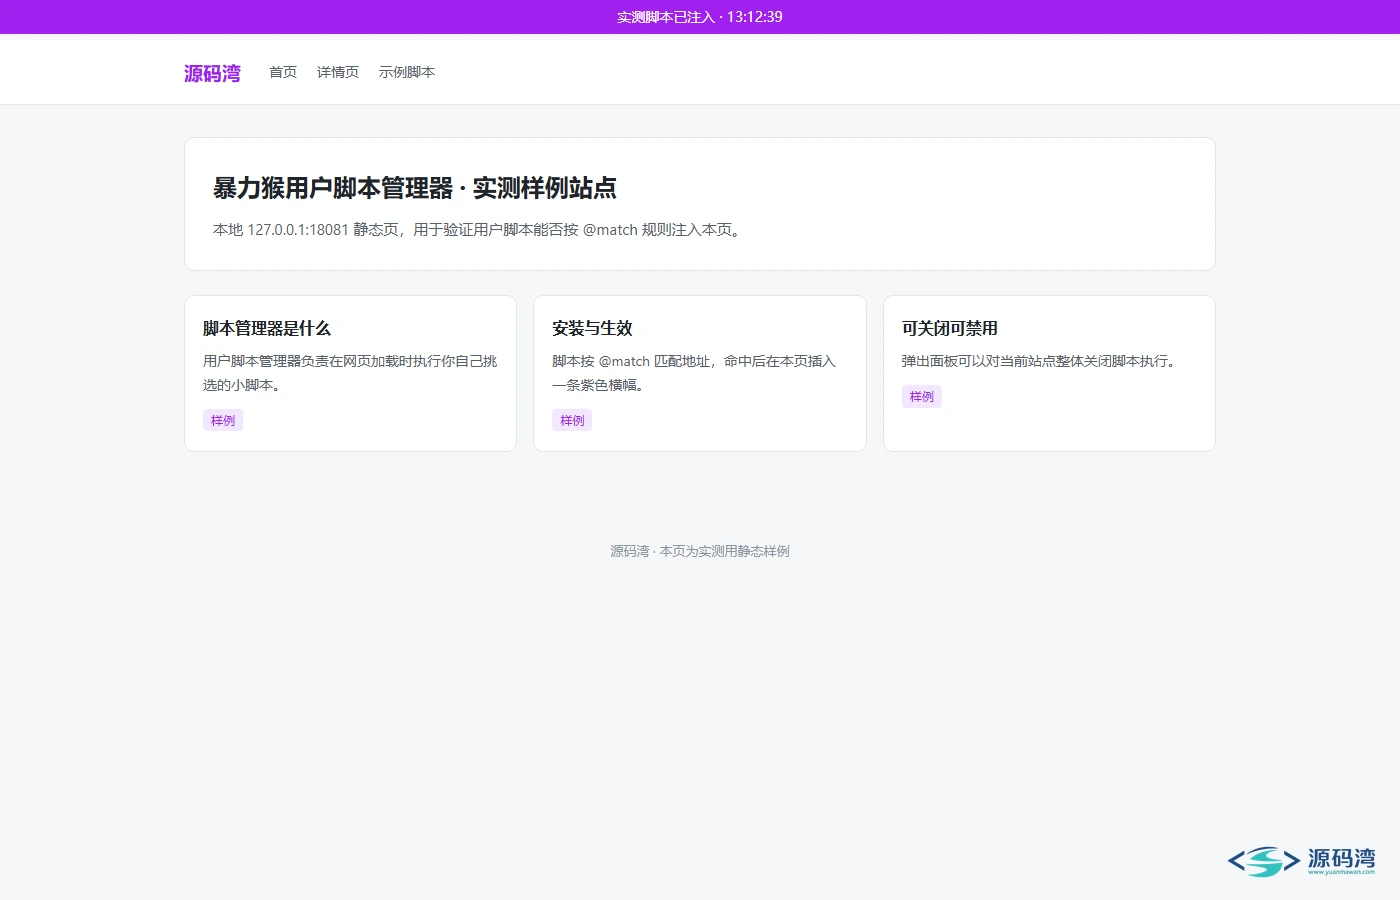Screen dimensions: 1400x900
Task: Open the 源码湾 site logo link
Action: tap(212, 73)
